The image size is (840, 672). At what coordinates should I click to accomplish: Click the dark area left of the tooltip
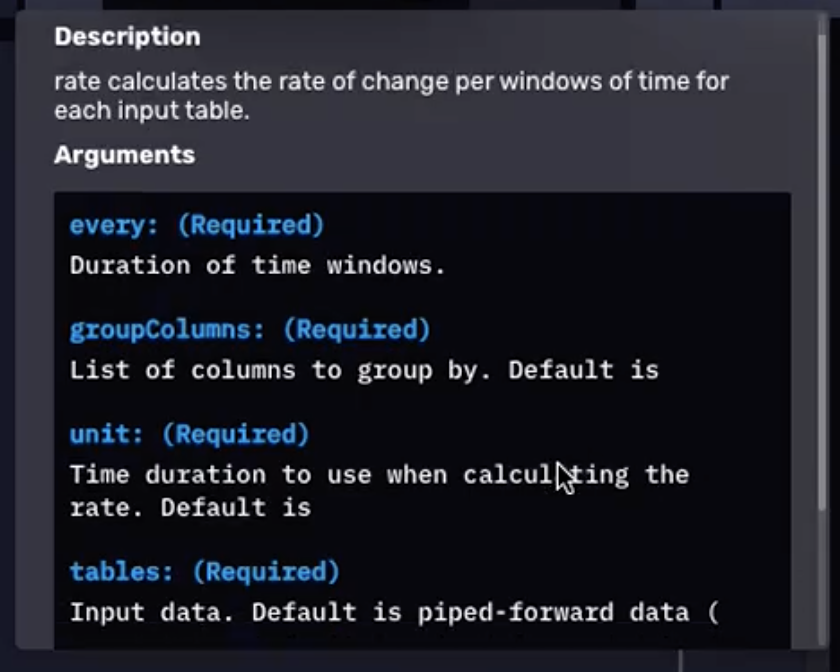[x=12, y=336]
